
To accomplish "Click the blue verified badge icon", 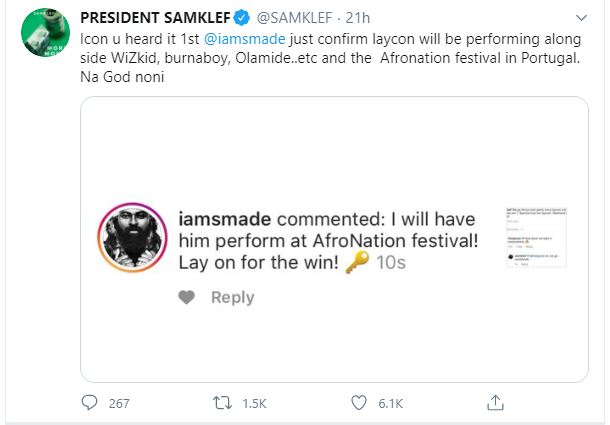I will (x=242, y=18).
